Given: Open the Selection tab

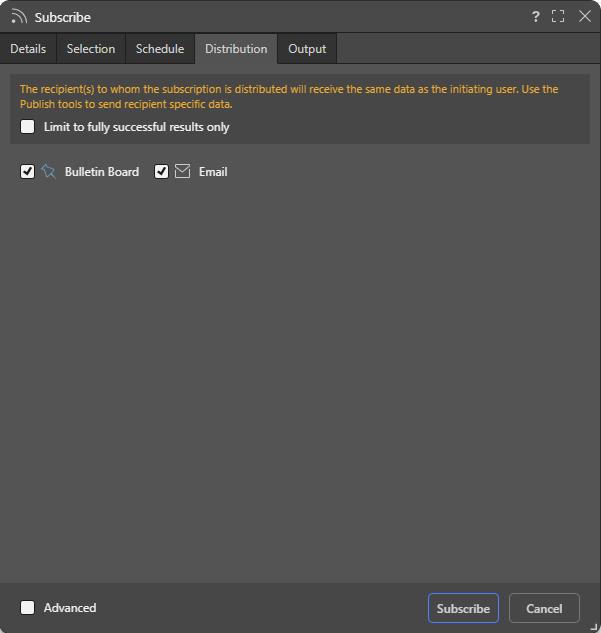Looking at the screenshot, I should coord(91,49).
